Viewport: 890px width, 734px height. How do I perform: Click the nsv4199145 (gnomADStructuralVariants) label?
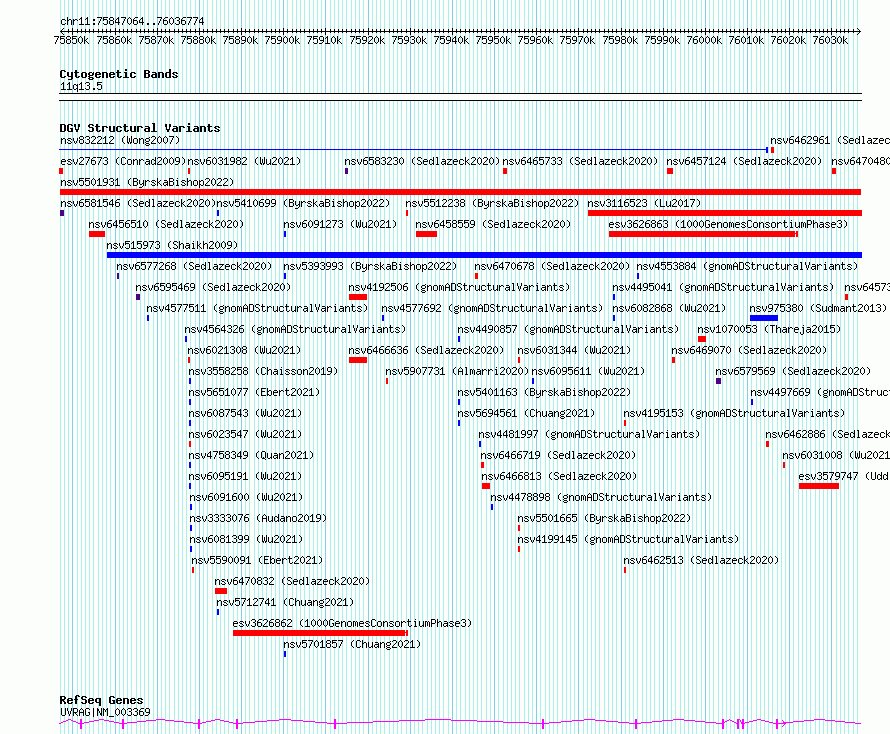(x=628, y=539)
